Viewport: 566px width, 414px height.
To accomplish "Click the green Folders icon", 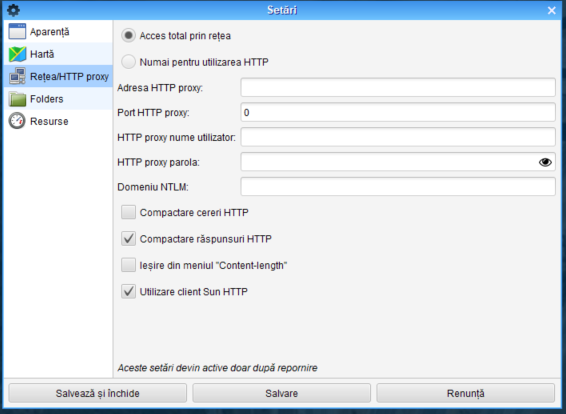I will [x=17, y=99].
